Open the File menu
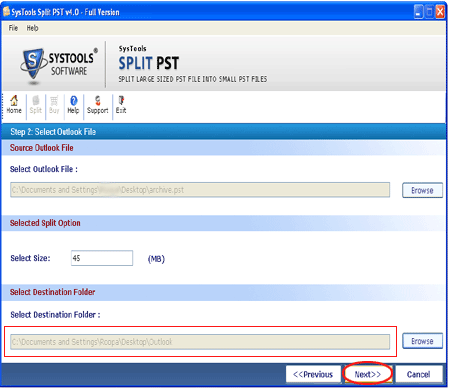450x390 pixels. click(13, 28)
